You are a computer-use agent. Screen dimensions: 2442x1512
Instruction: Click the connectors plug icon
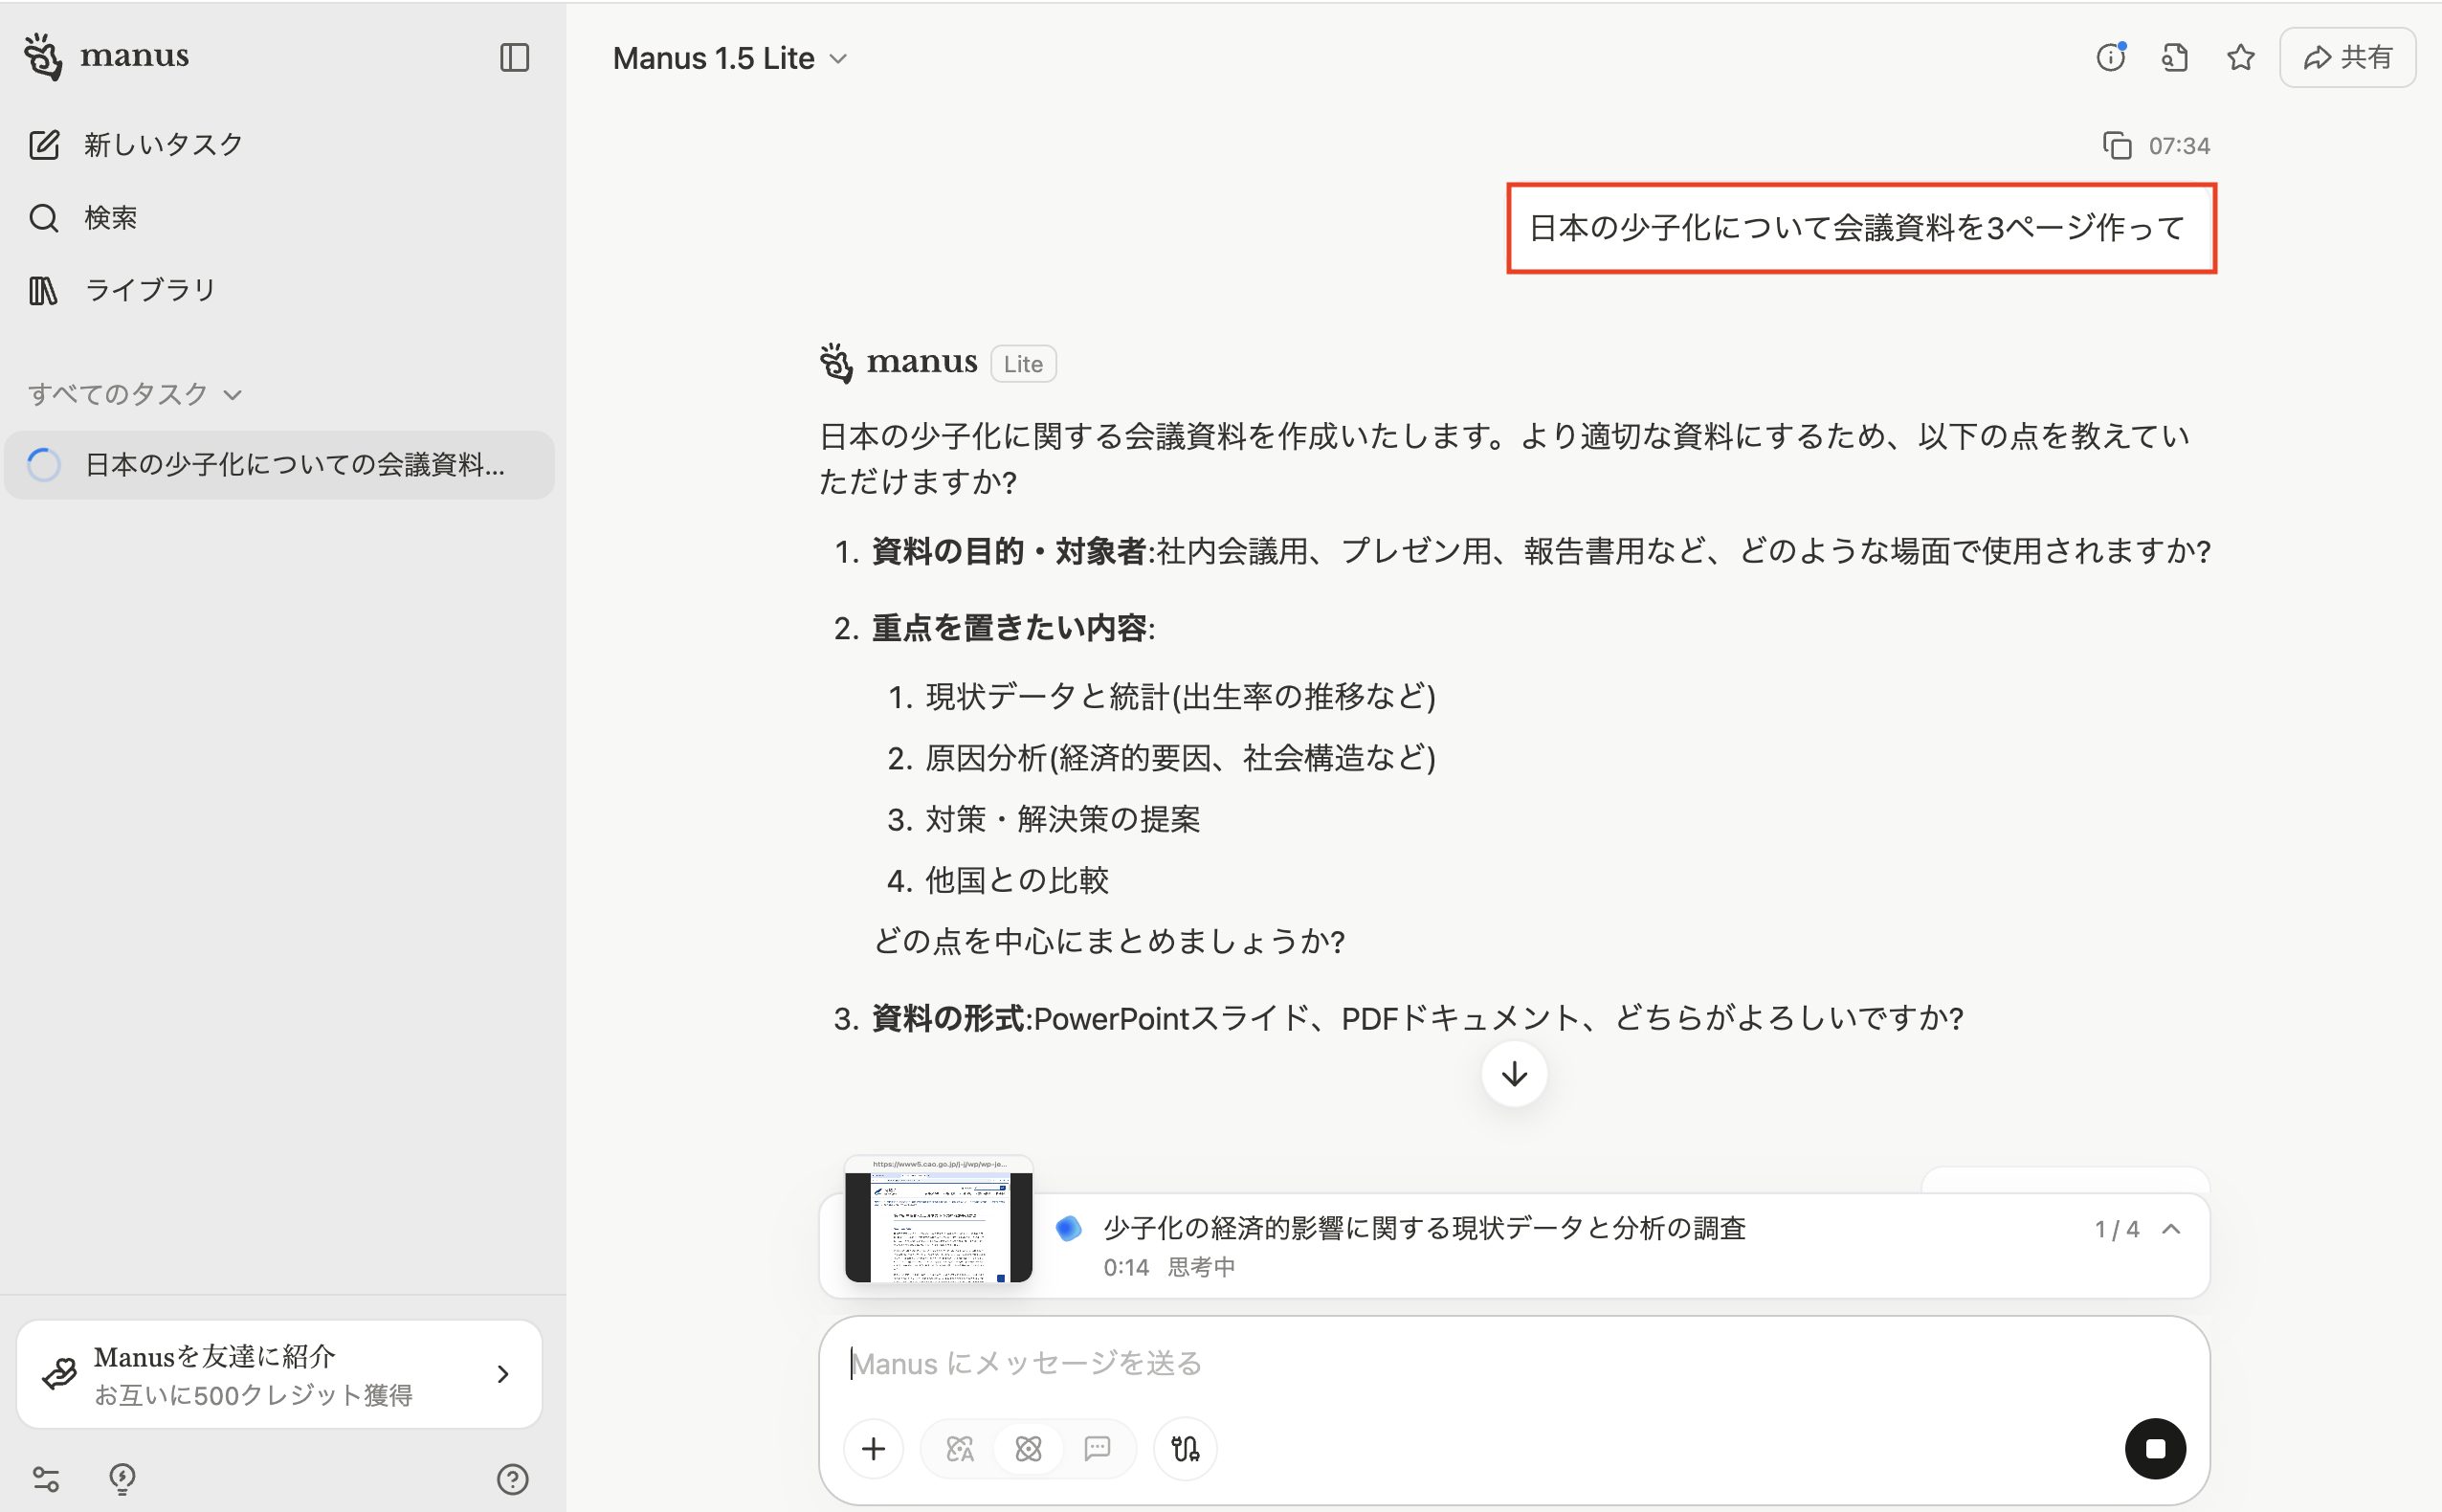pos(1185,1448)
